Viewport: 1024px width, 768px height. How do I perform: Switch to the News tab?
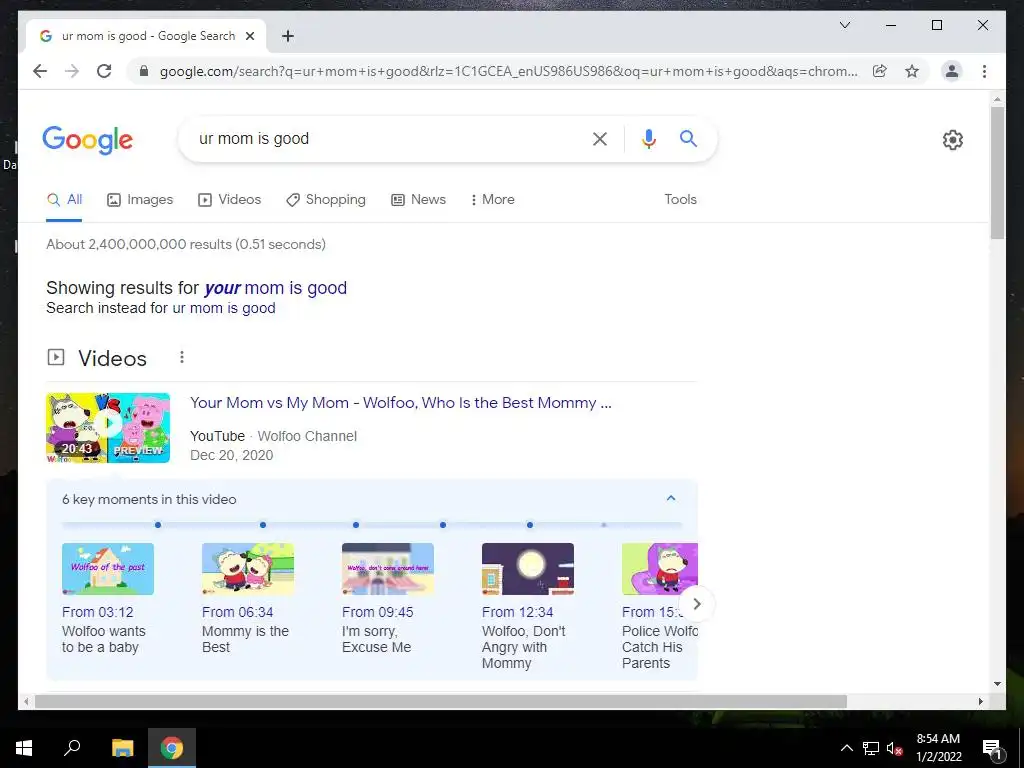[x=418, y=200]
